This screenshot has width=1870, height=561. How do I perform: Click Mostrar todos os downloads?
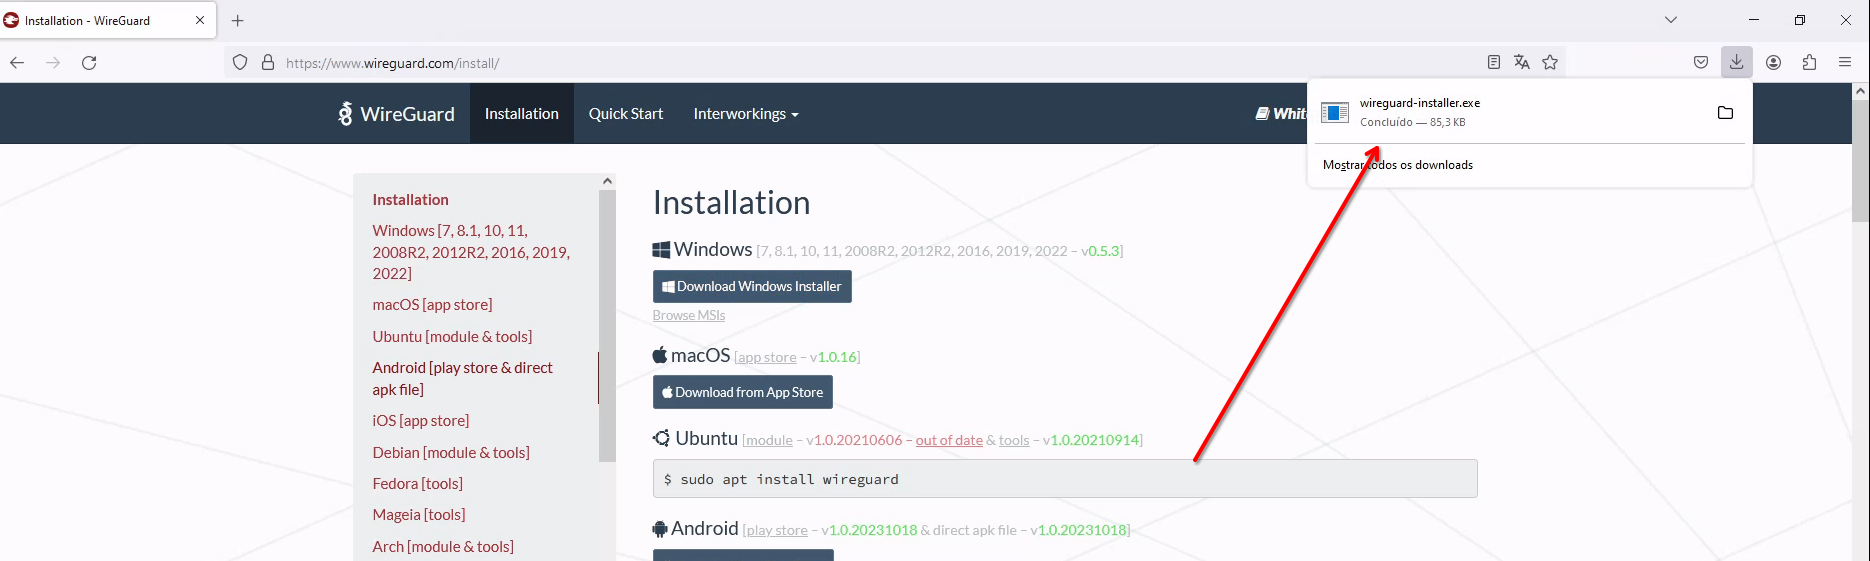[x=1398, y=165]
